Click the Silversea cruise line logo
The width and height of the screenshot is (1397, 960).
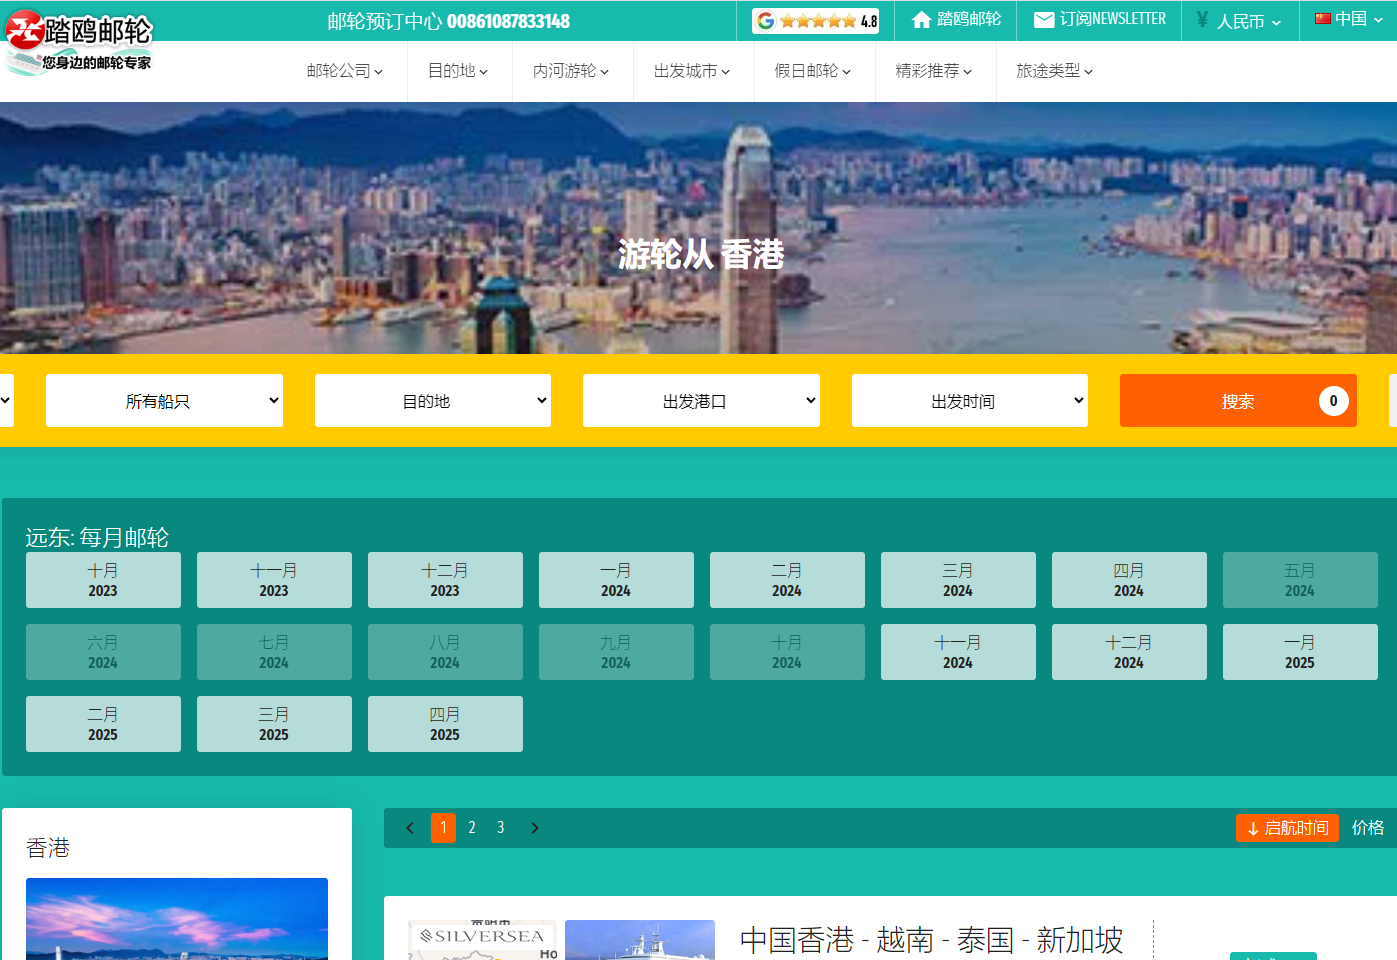click(x=482, y=938)
